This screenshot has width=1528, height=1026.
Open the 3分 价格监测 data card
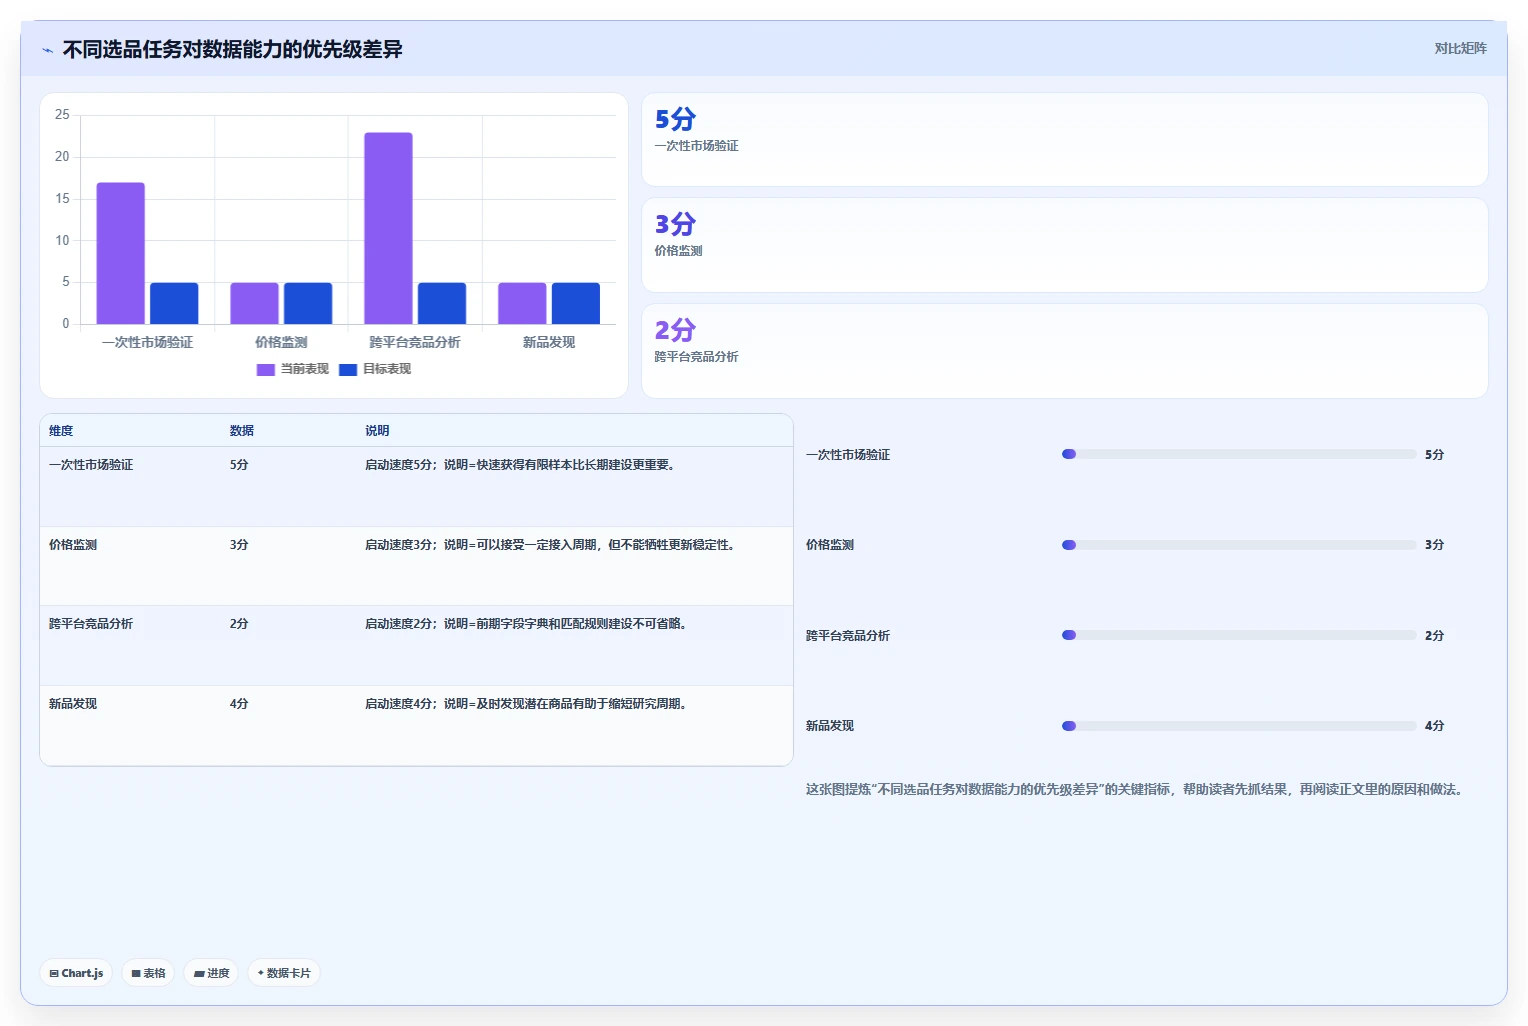click(1065, 245)
